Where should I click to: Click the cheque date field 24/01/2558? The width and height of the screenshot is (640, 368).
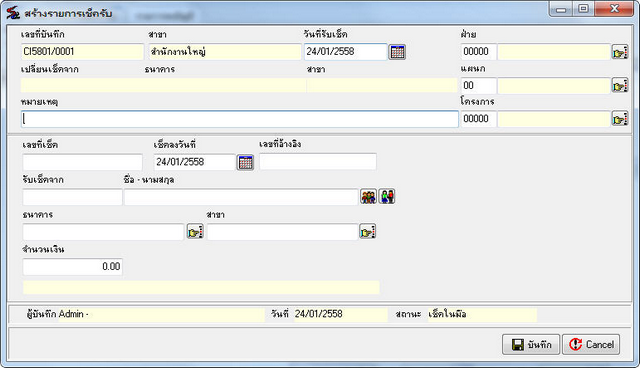pos(195,162)
